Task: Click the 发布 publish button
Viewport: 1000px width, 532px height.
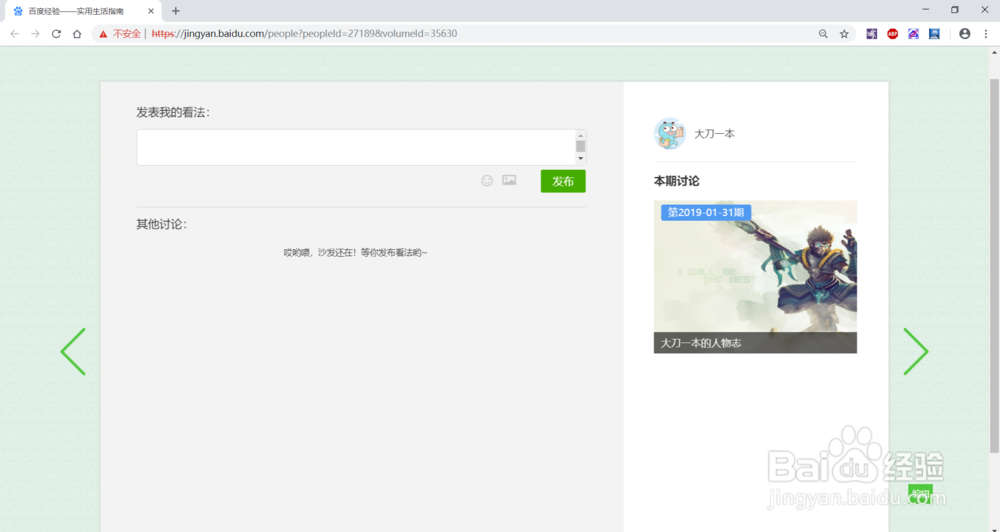Action: tap(563, 181)
